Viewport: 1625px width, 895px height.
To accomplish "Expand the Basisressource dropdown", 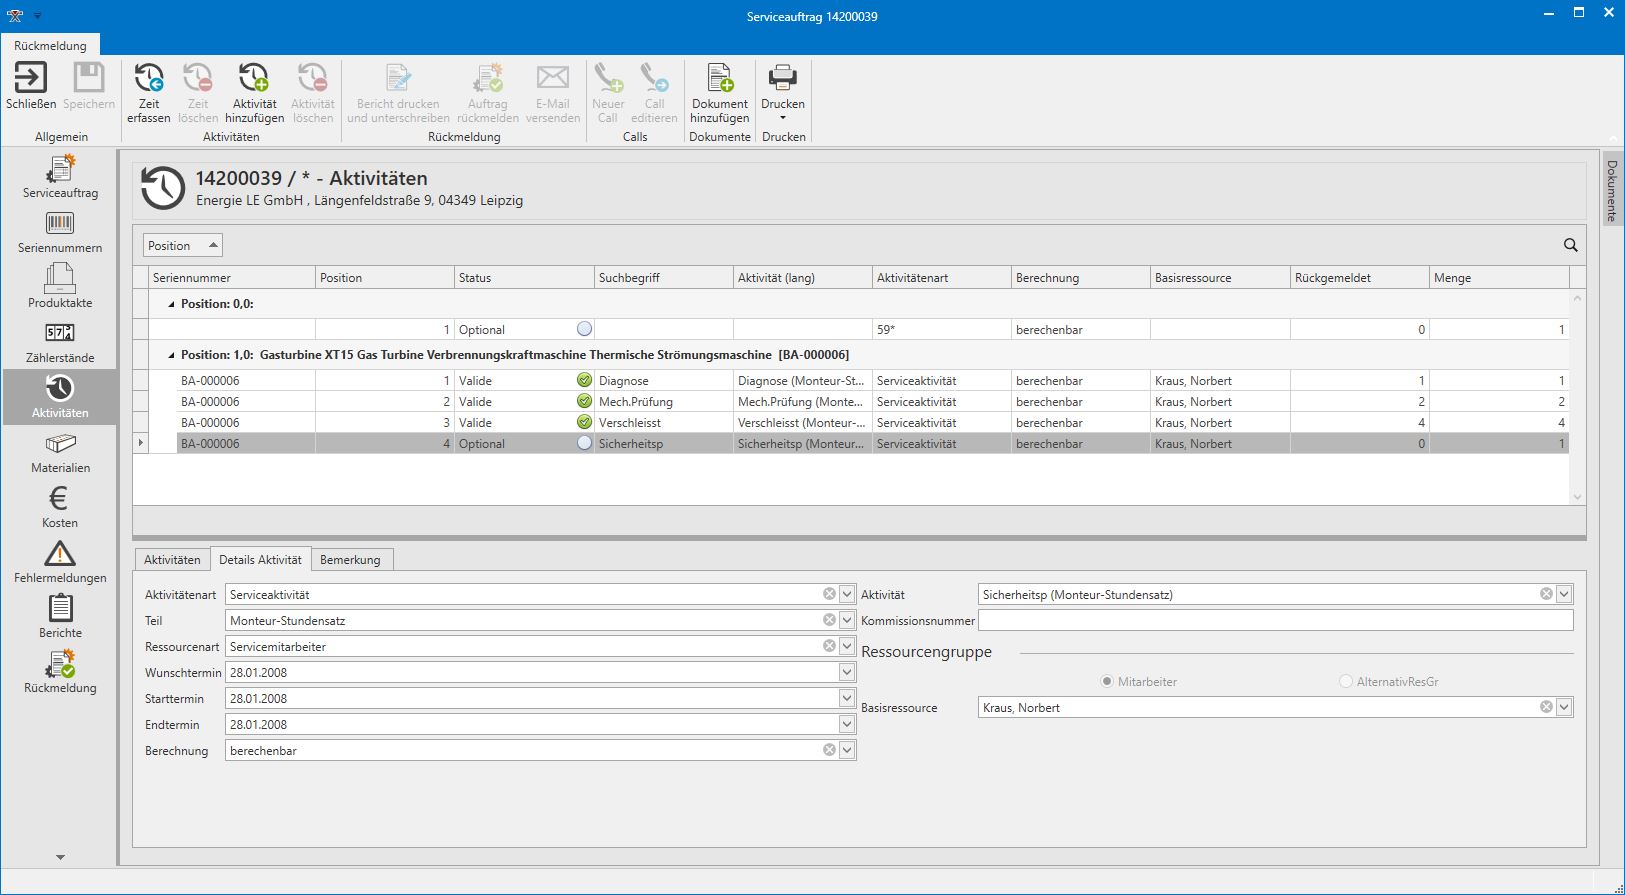I will pos(1564,707).
